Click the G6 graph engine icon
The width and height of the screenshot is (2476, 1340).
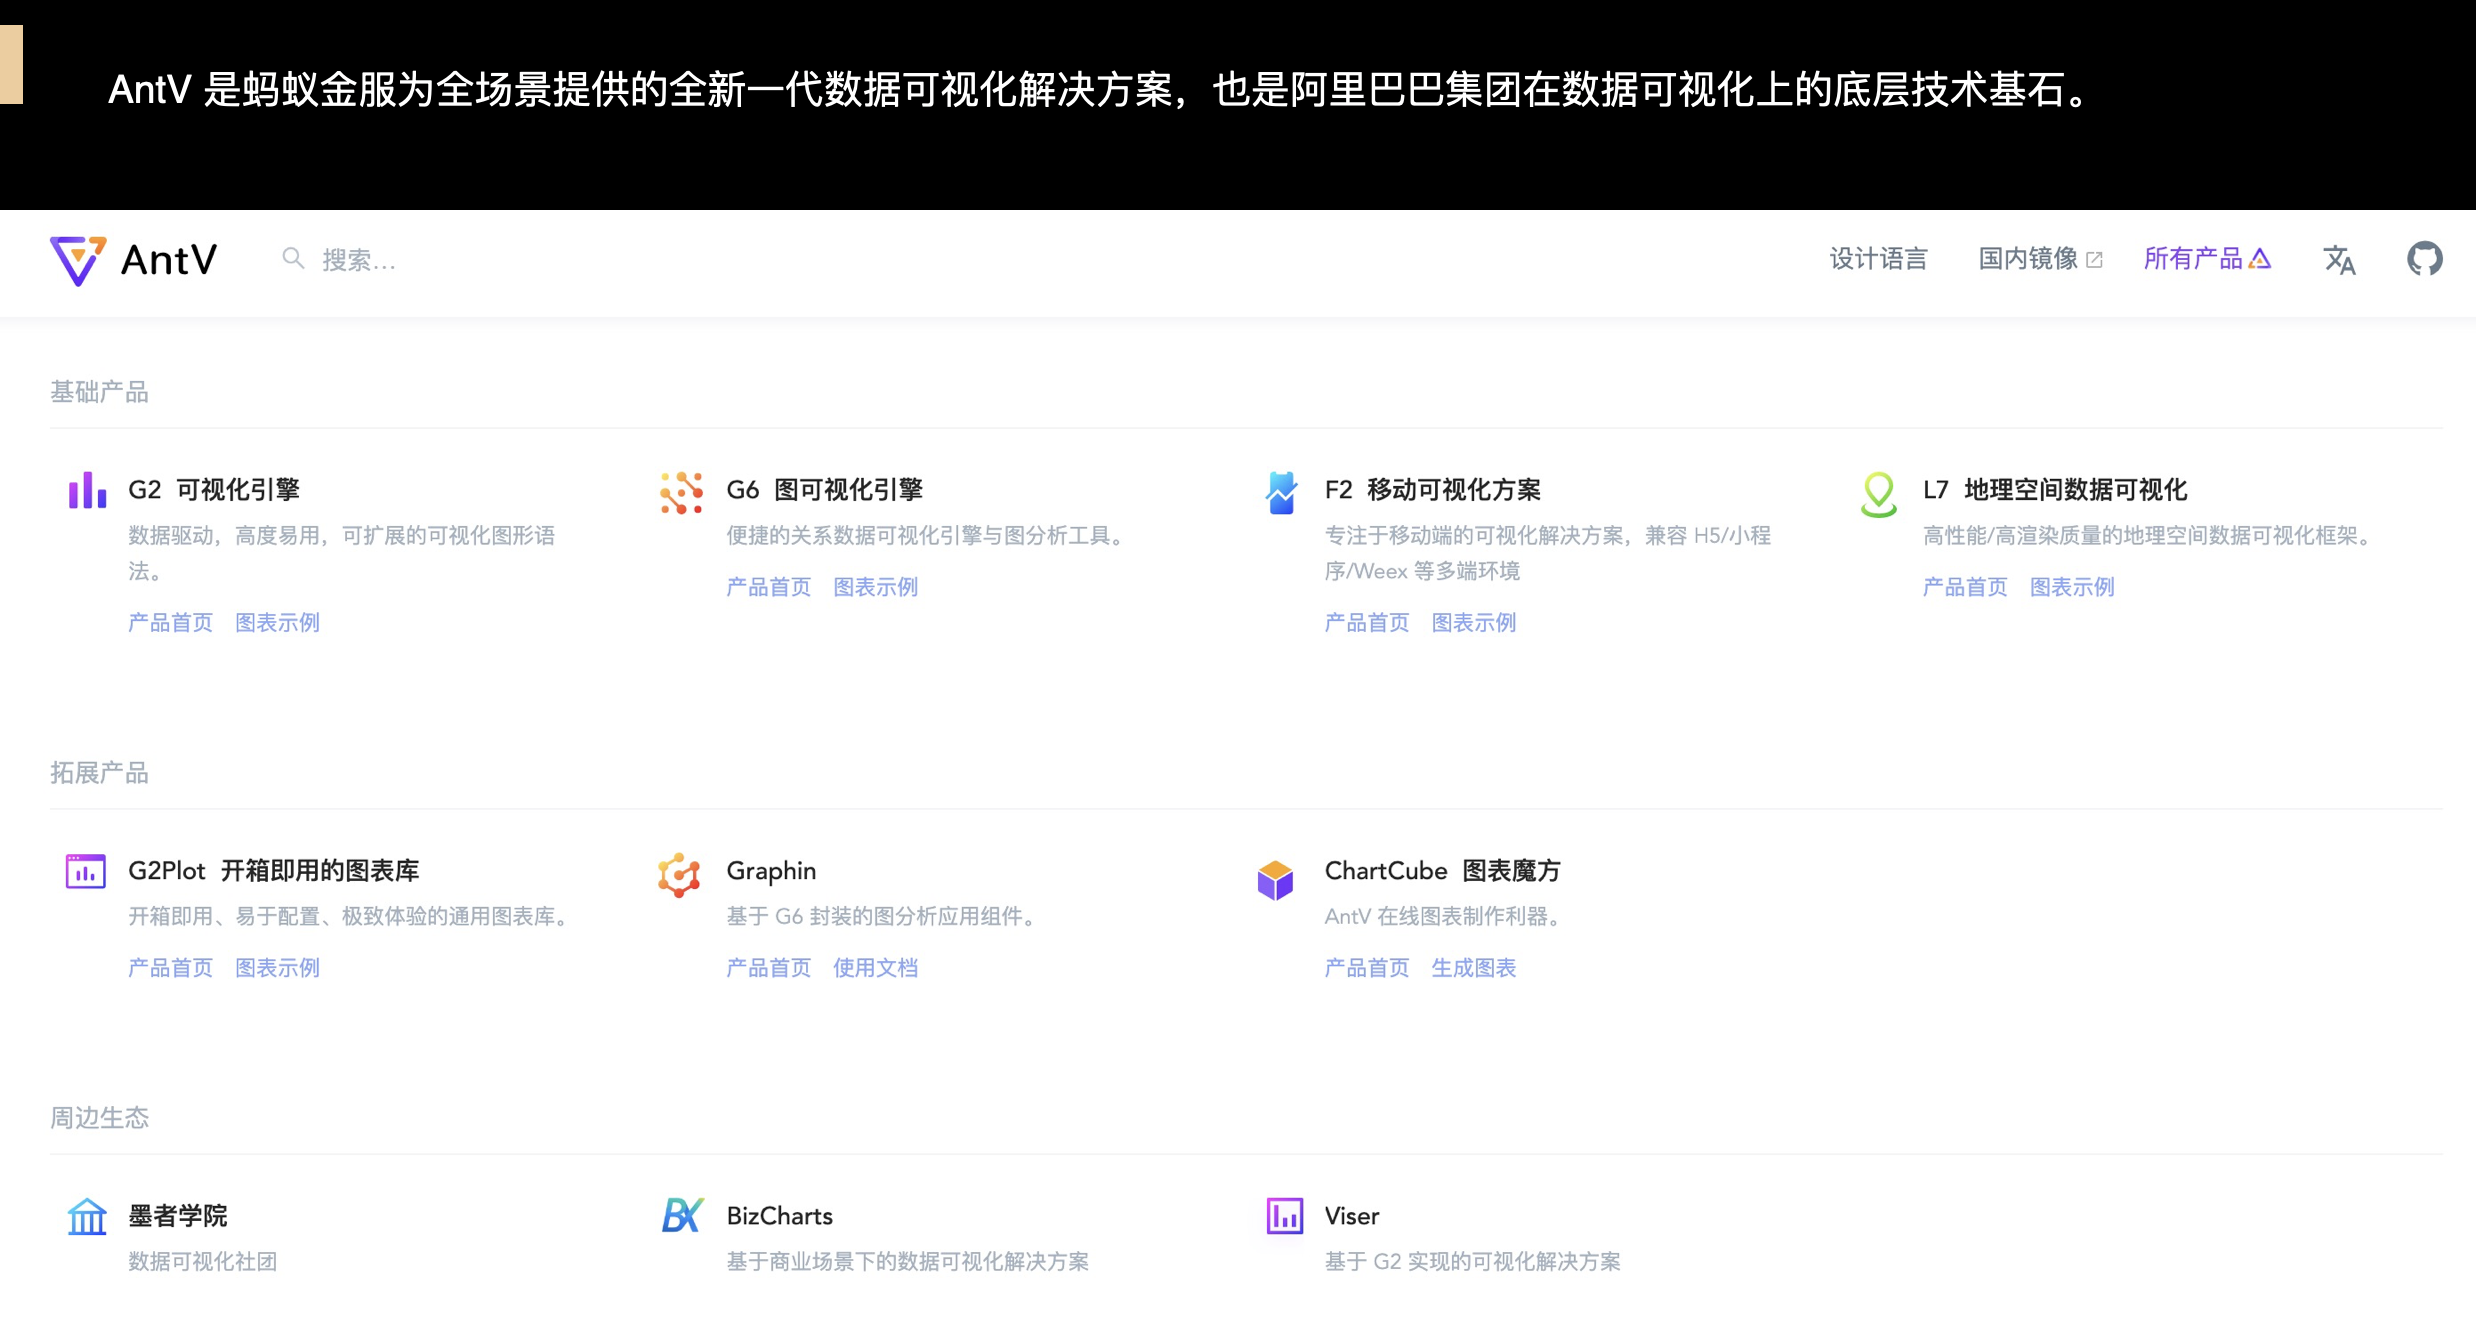coord(682,493)
